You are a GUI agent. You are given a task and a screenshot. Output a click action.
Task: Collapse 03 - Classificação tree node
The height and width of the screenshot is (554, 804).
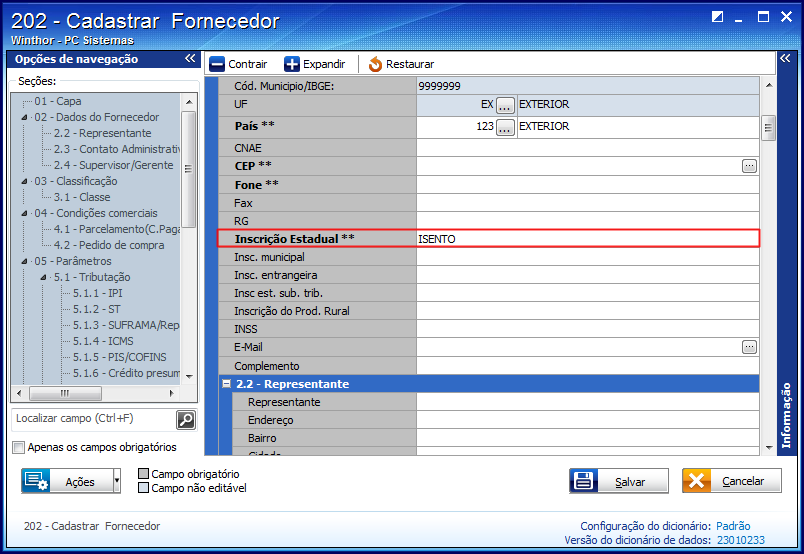click(x=25, y=182)
